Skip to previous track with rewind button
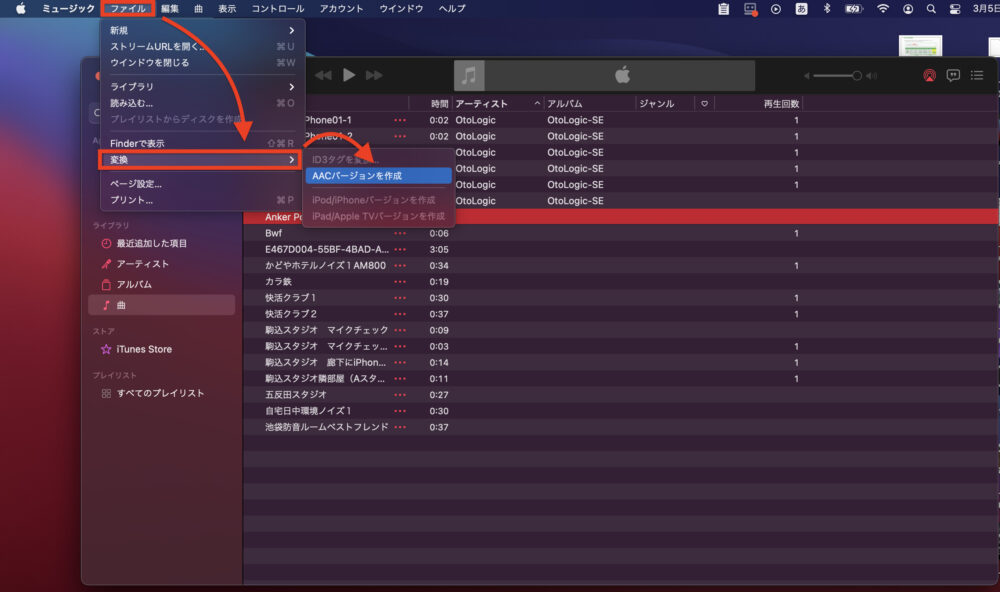 pyautogui.click(x=323, y=75)
